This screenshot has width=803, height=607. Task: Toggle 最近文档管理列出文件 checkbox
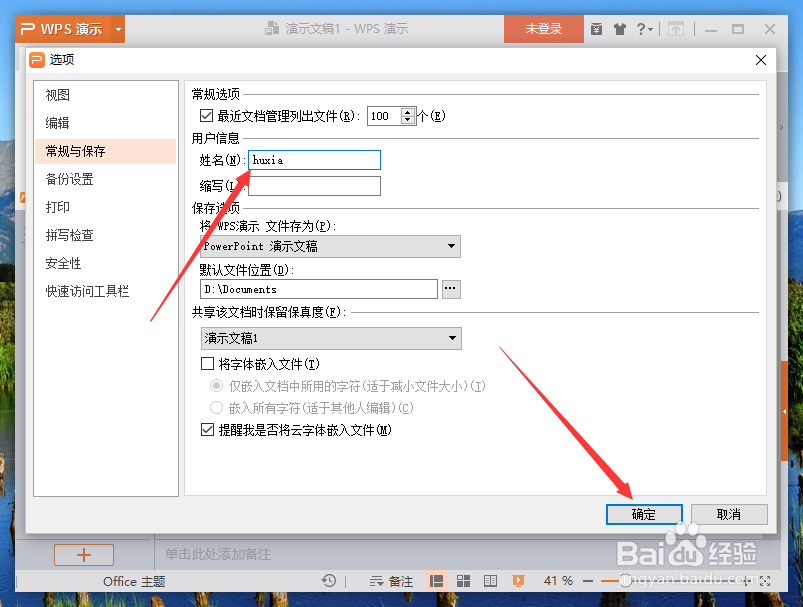(x=207, y=116)
